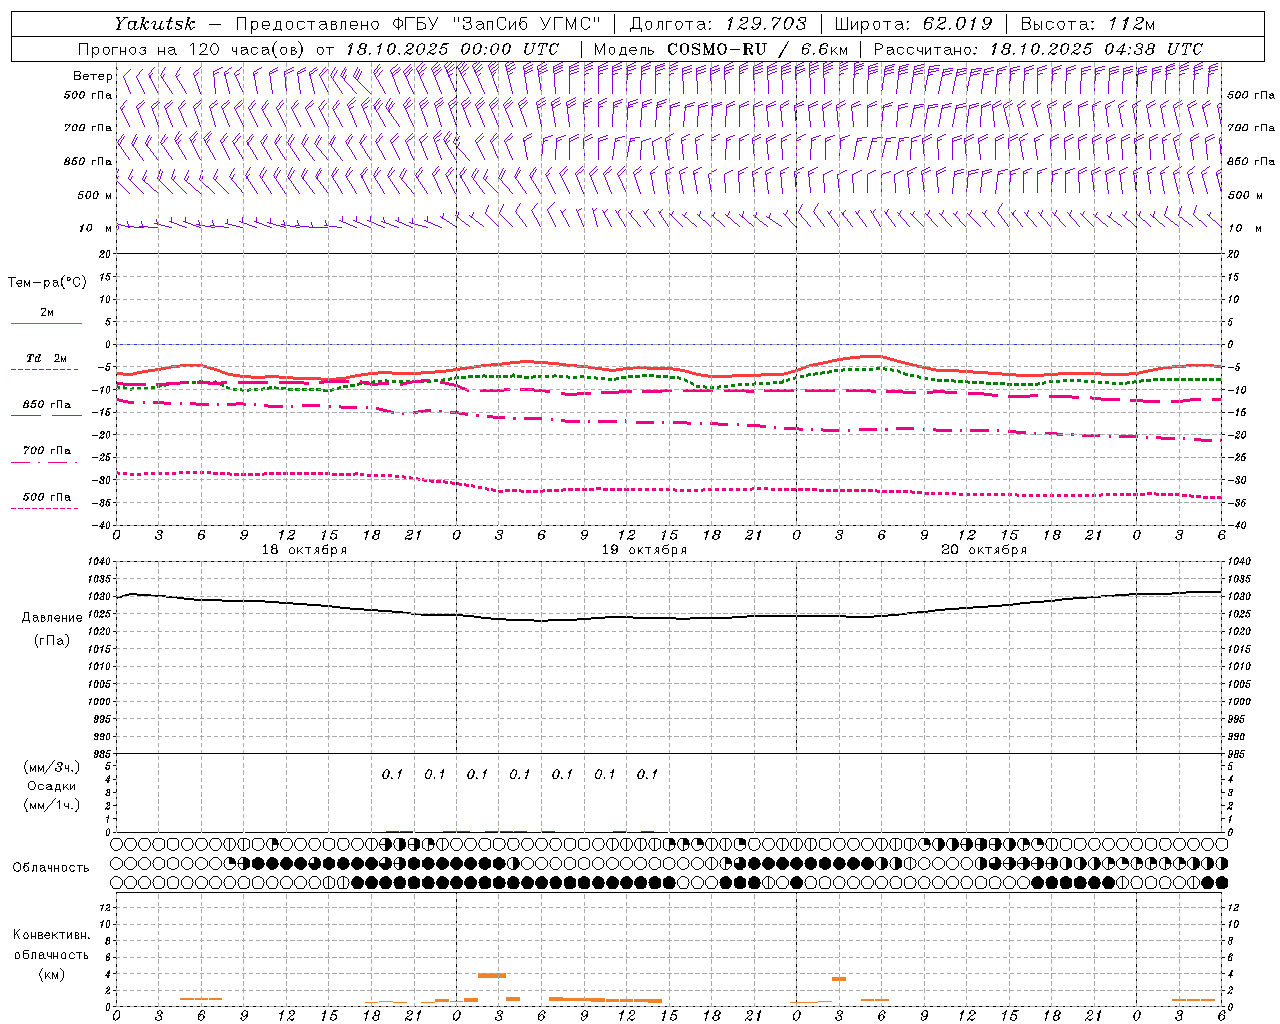
Task: Click the Ветер panel label
Action: pos(93,76)
